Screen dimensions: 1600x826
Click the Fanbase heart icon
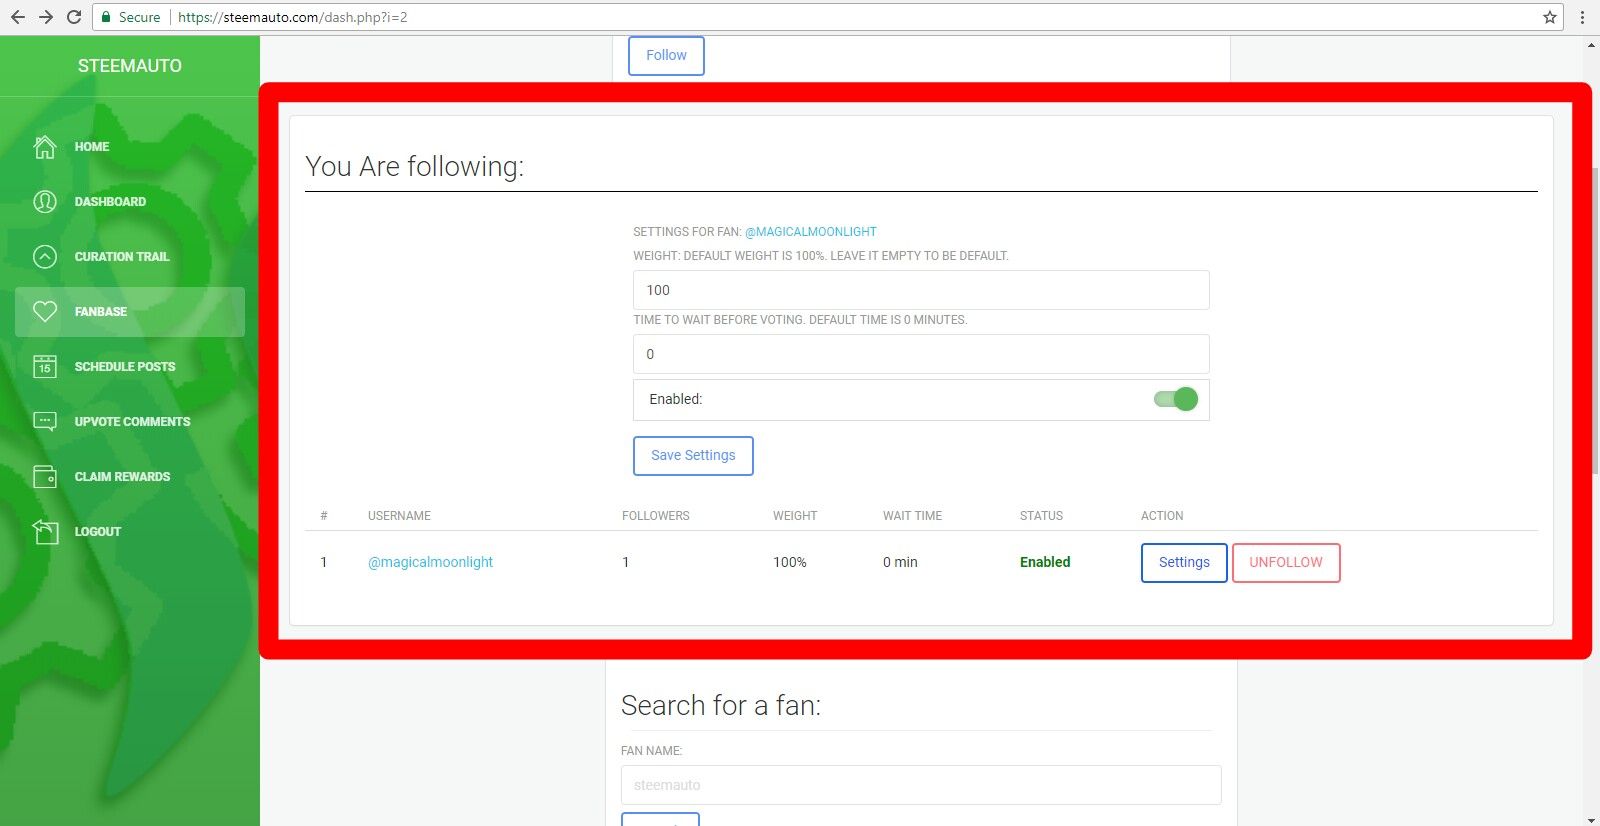[45, 312]
